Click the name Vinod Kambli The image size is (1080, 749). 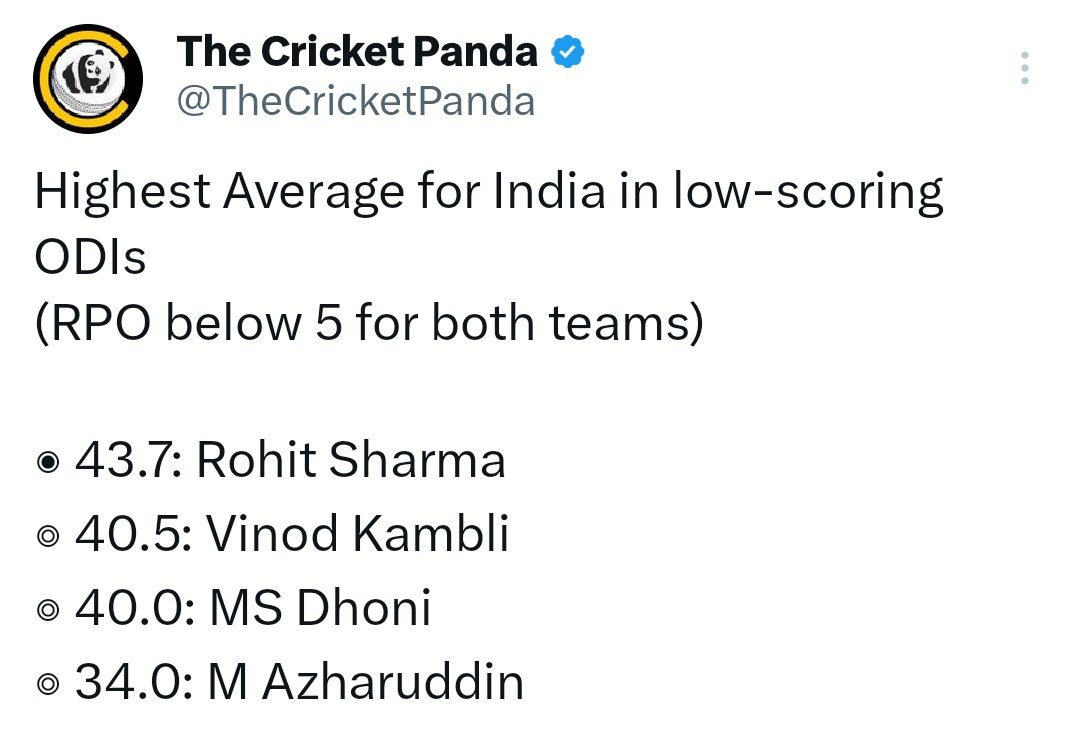[x=358, y=533]
